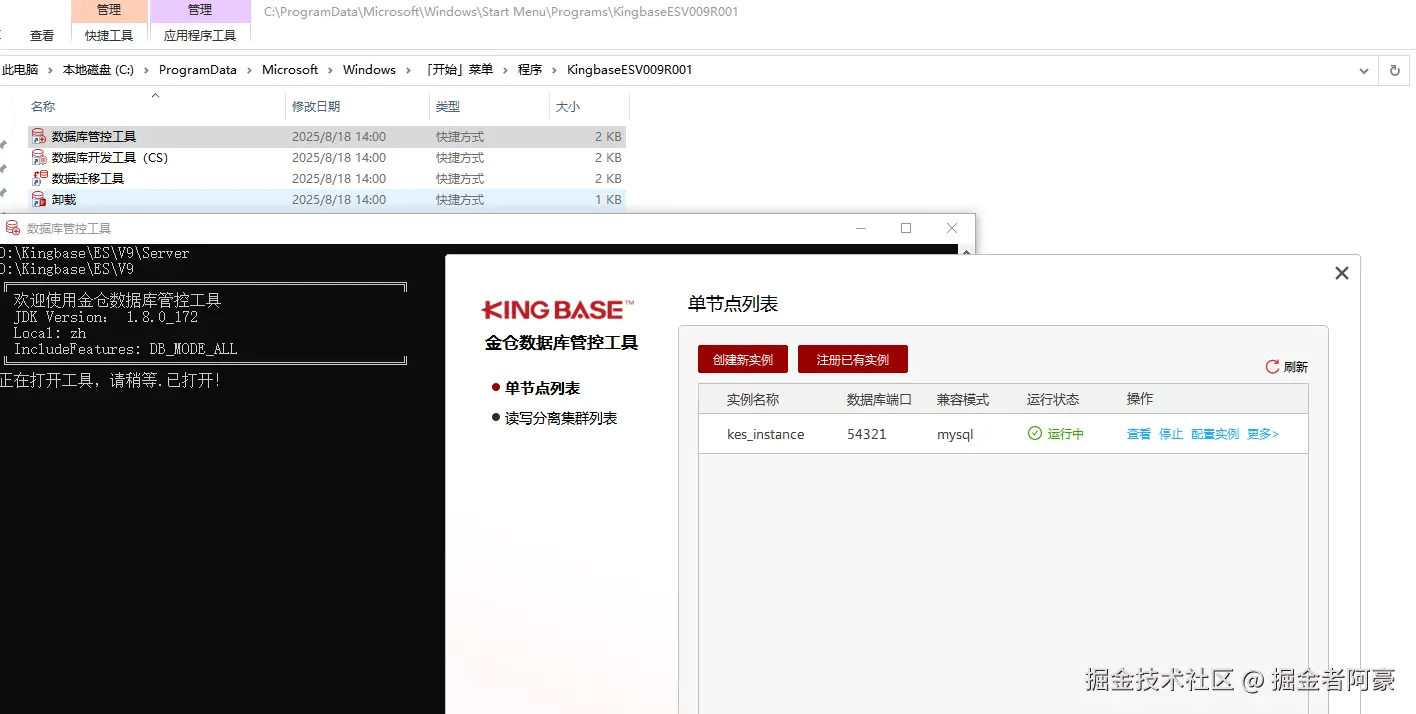Click the 兼容模式 column header
Image resolution: width=1416 pixels, height=714 pixels.
pyautogui.click(x=963, y=399)
